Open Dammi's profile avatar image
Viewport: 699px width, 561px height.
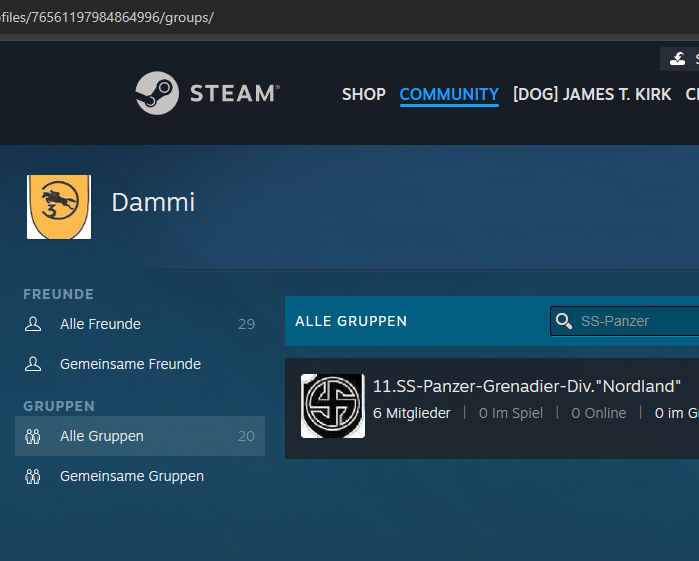click(59, 207)
